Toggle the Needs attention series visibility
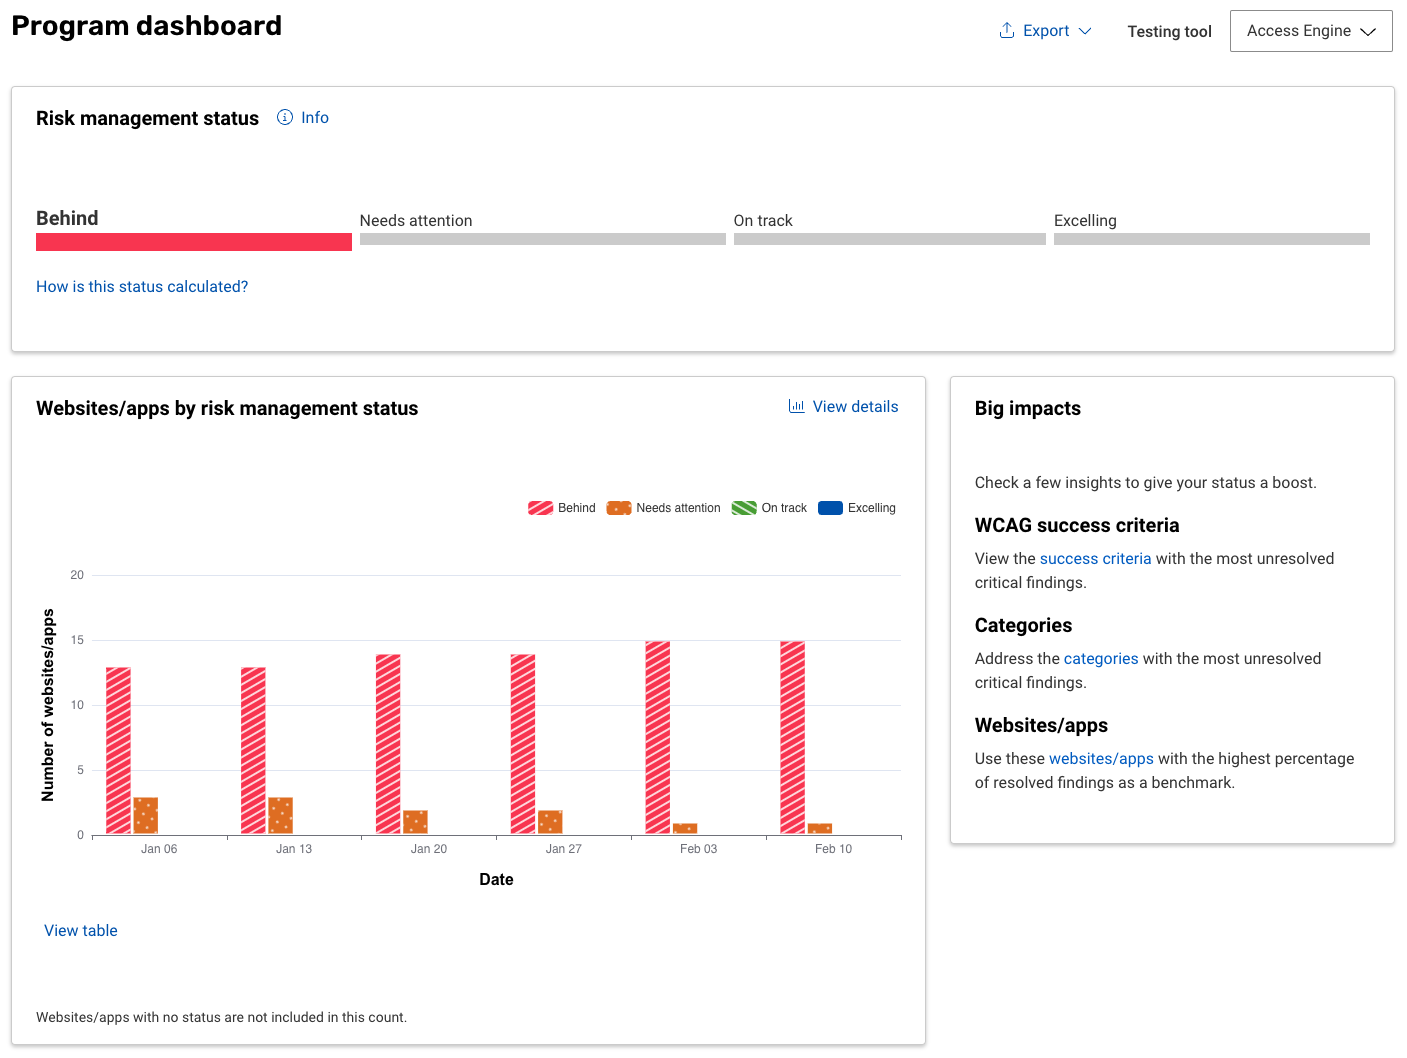1407x1058 pixels. 618,508
